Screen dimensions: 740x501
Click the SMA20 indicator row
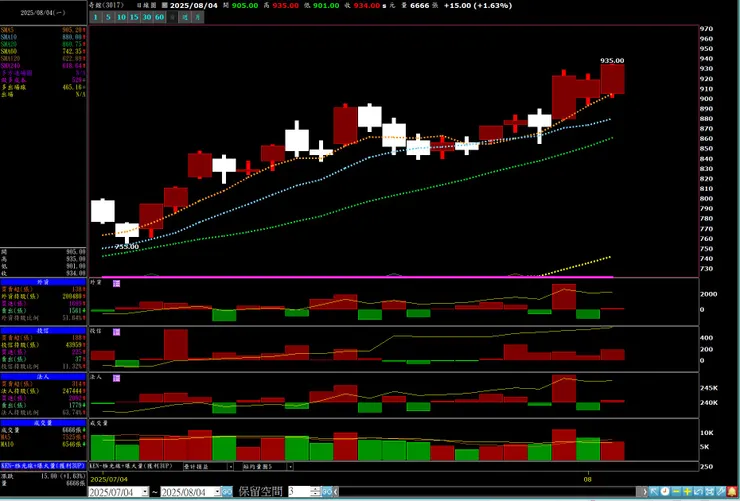point(43,44)
